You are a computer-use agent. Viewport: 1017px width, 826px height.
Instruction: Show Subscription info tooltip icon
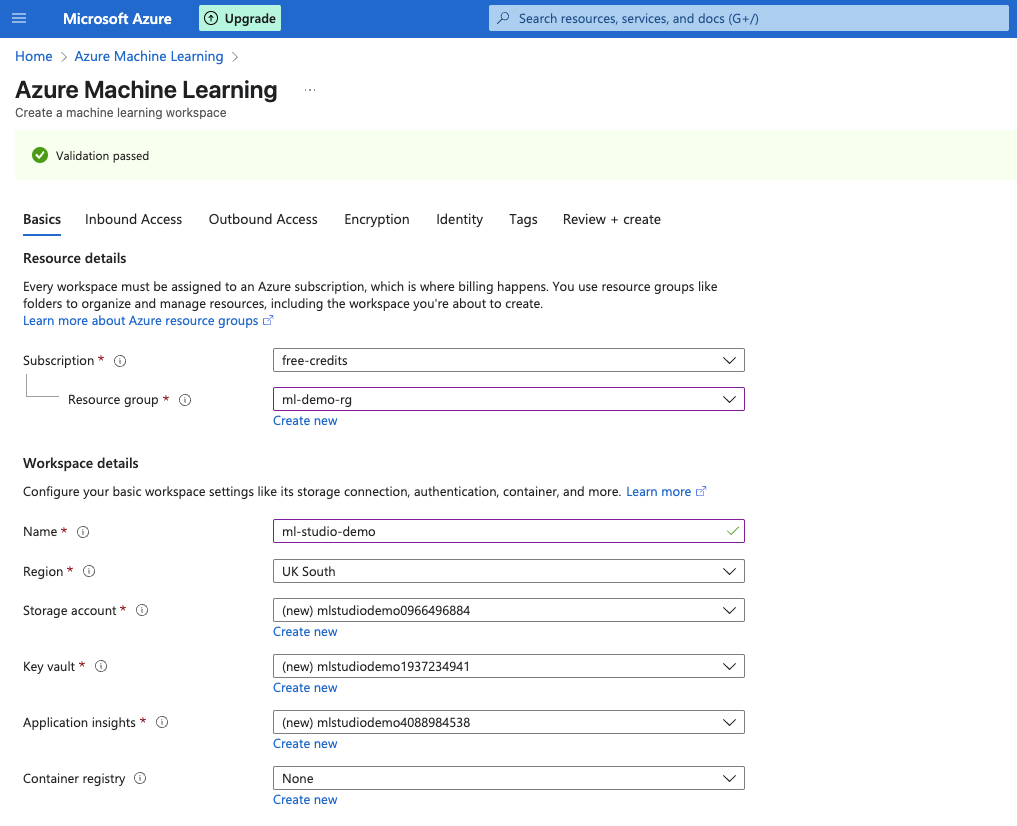120,361
